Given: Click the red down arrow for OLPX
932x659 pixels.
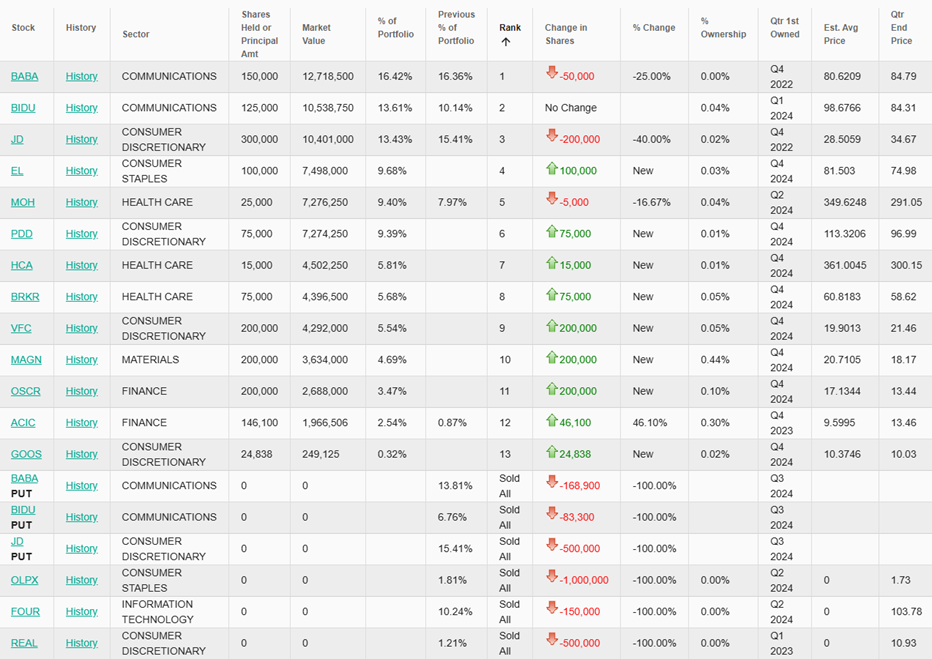Looking at the screenshot, I should coord(551,577).
